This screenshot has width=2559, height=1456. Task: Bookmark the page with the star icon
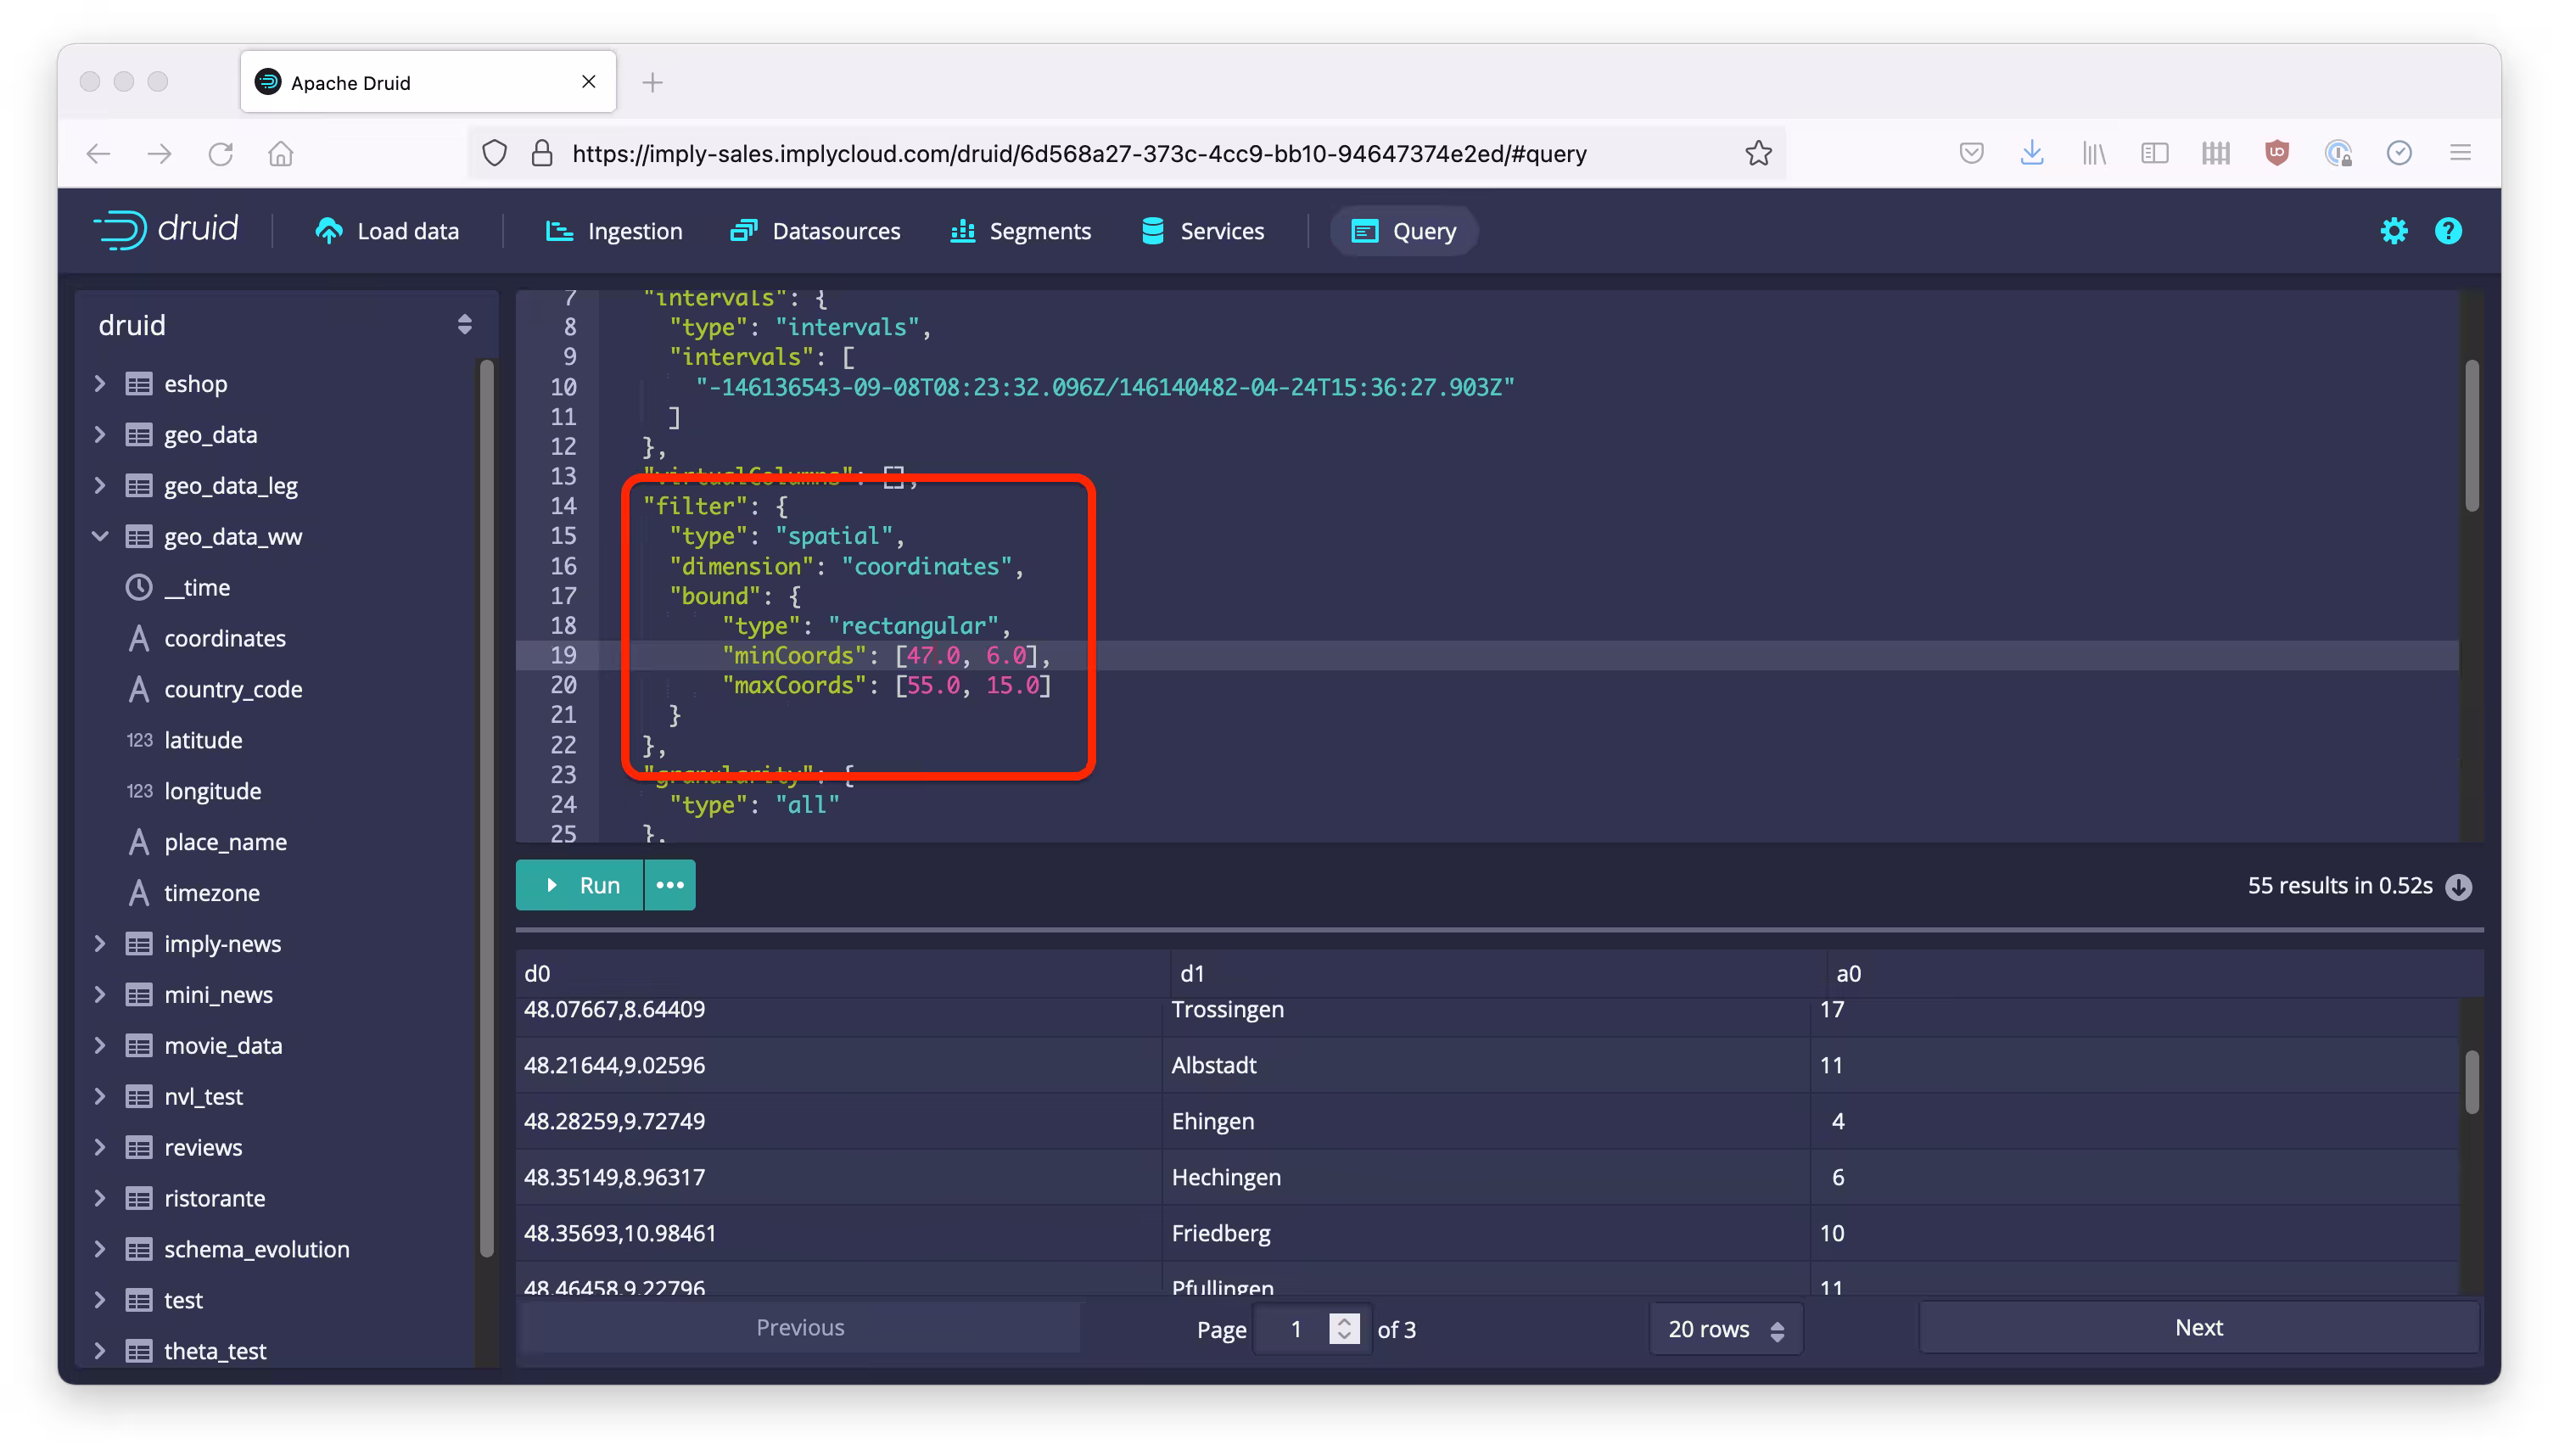1759,153
